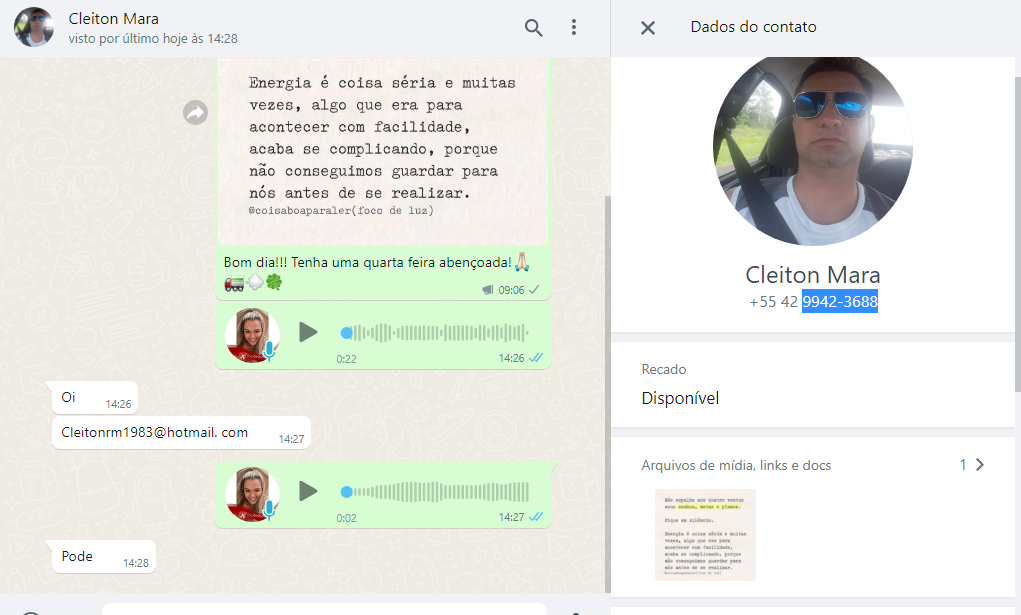1021x615 pixels.
Task: Close the Dados do contato panel
Action: click(x=648, y=28)
